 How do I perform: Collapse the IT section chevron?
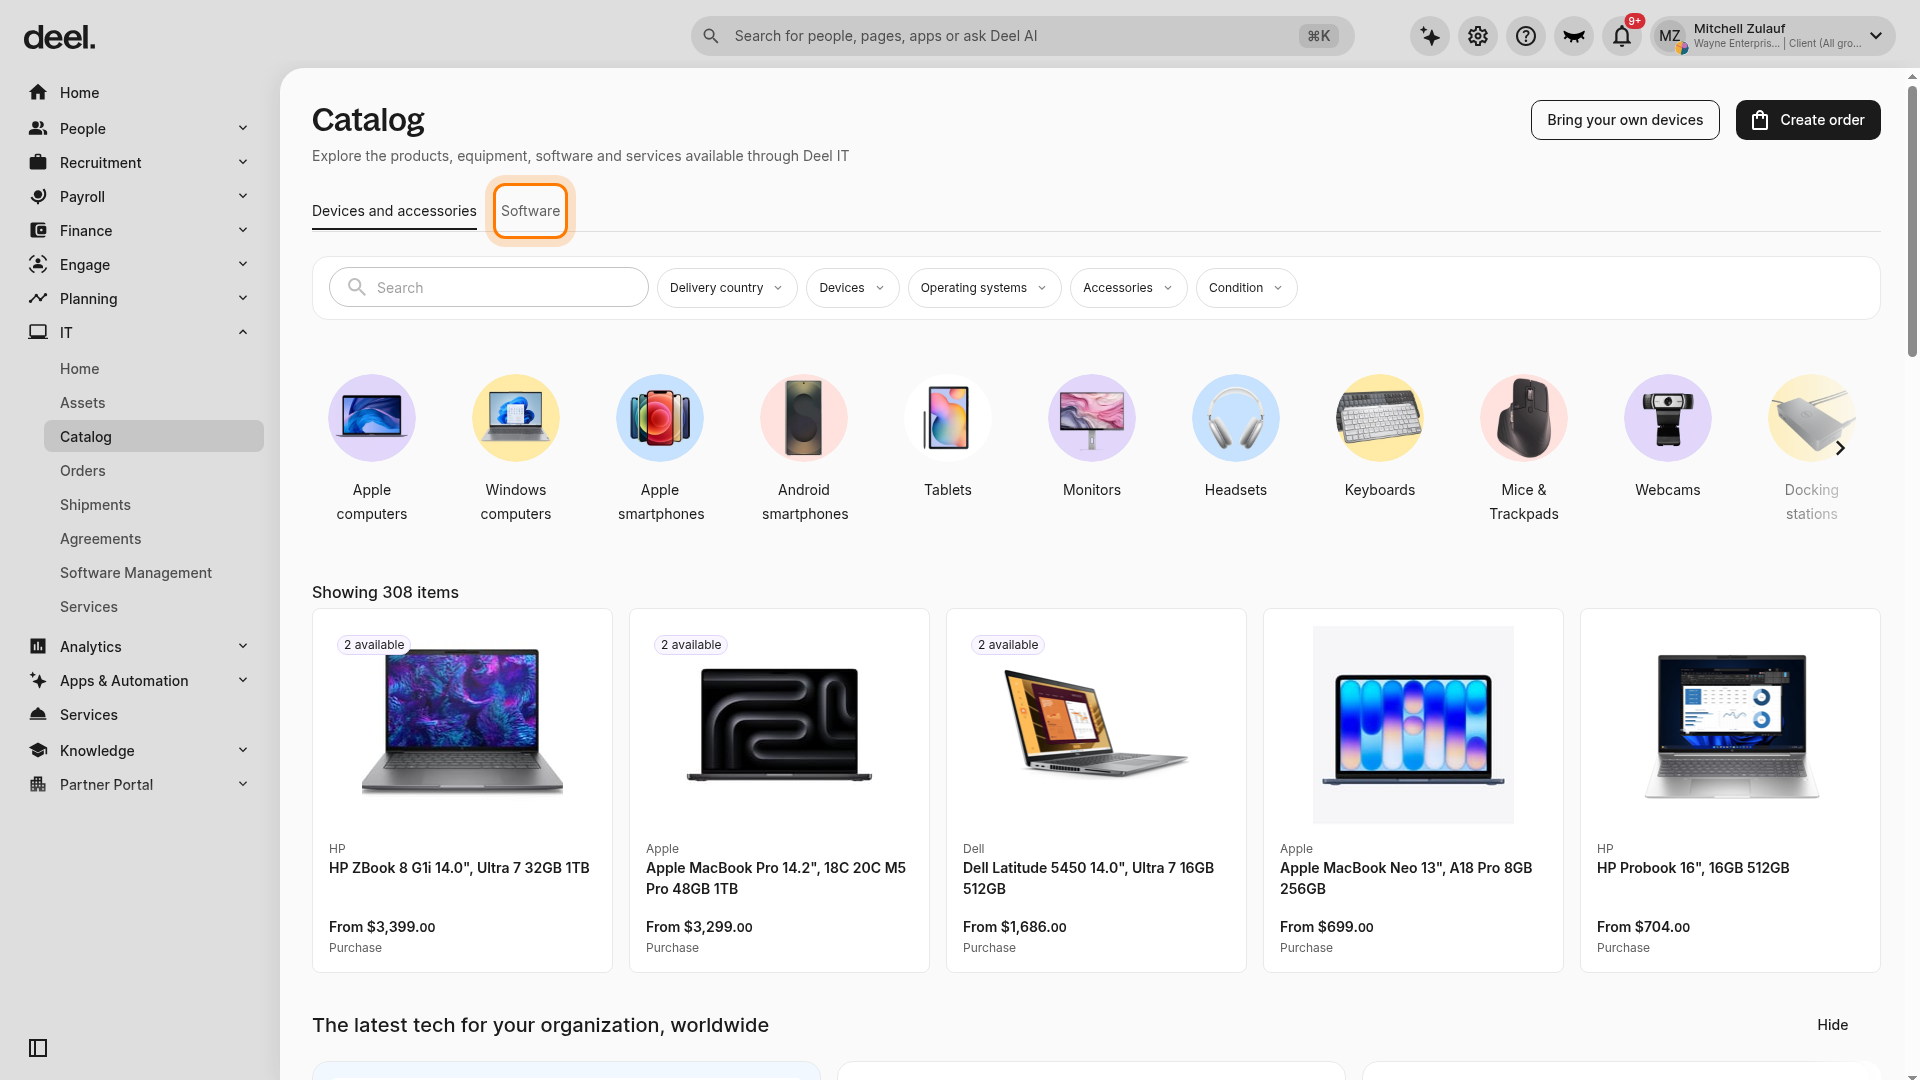(x=243, y=332)
